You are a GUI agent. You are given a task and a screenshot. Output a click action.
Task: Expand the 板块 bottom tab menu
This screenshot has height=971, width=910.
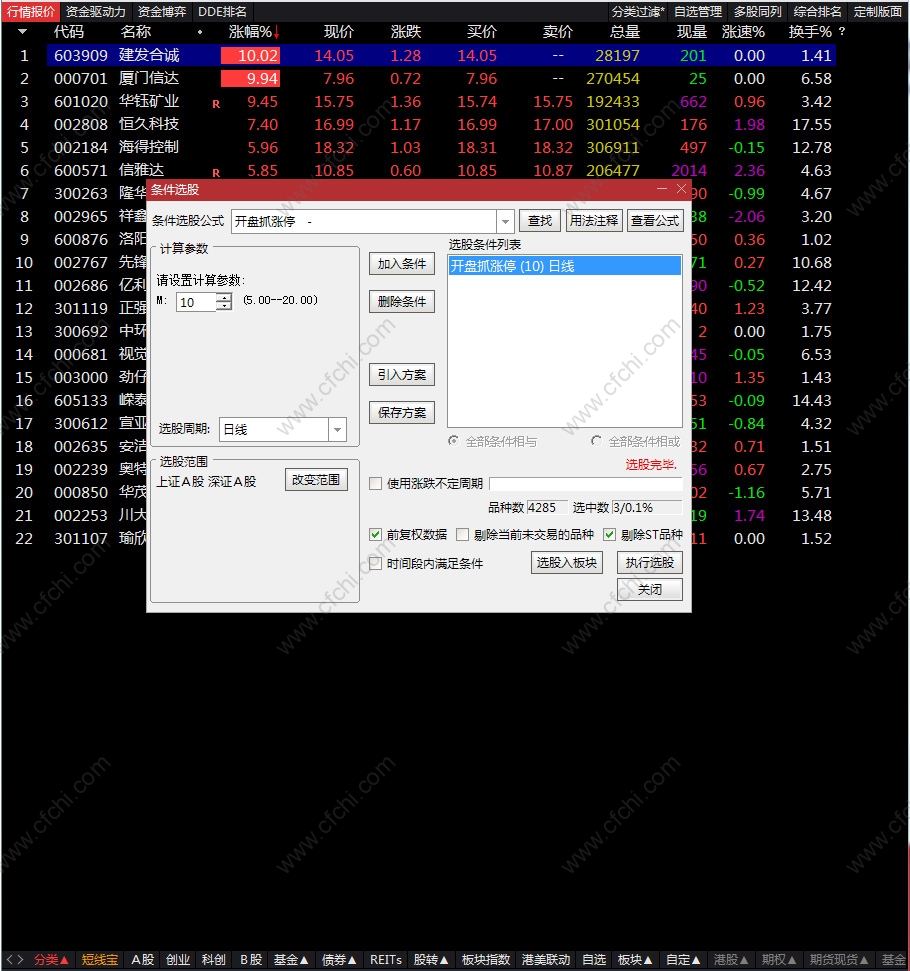click(635, 960)
